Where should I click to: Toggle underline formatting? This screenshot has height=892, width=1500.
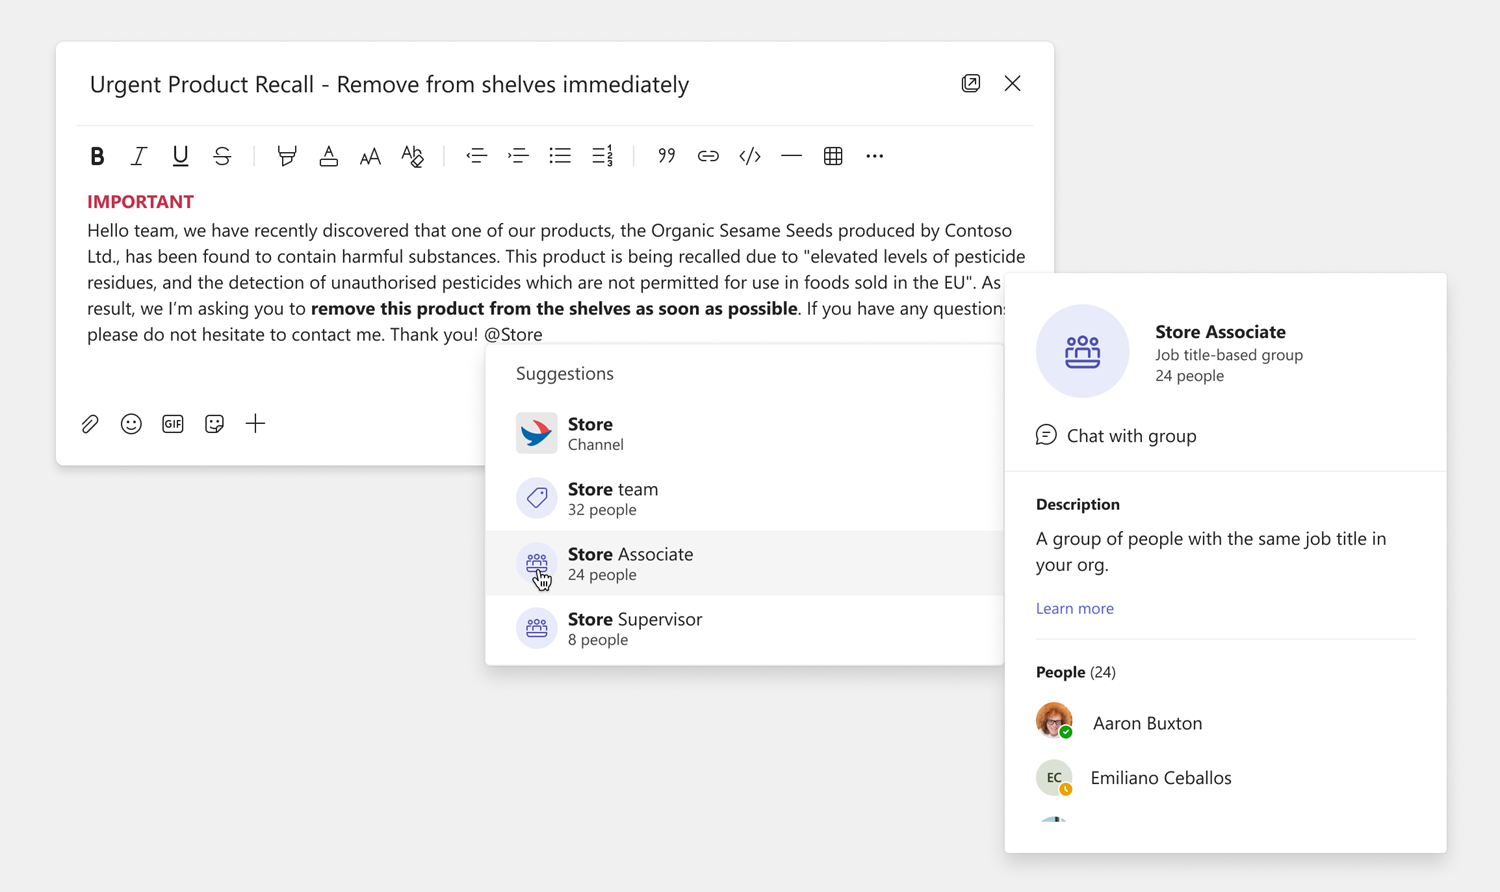180,156
